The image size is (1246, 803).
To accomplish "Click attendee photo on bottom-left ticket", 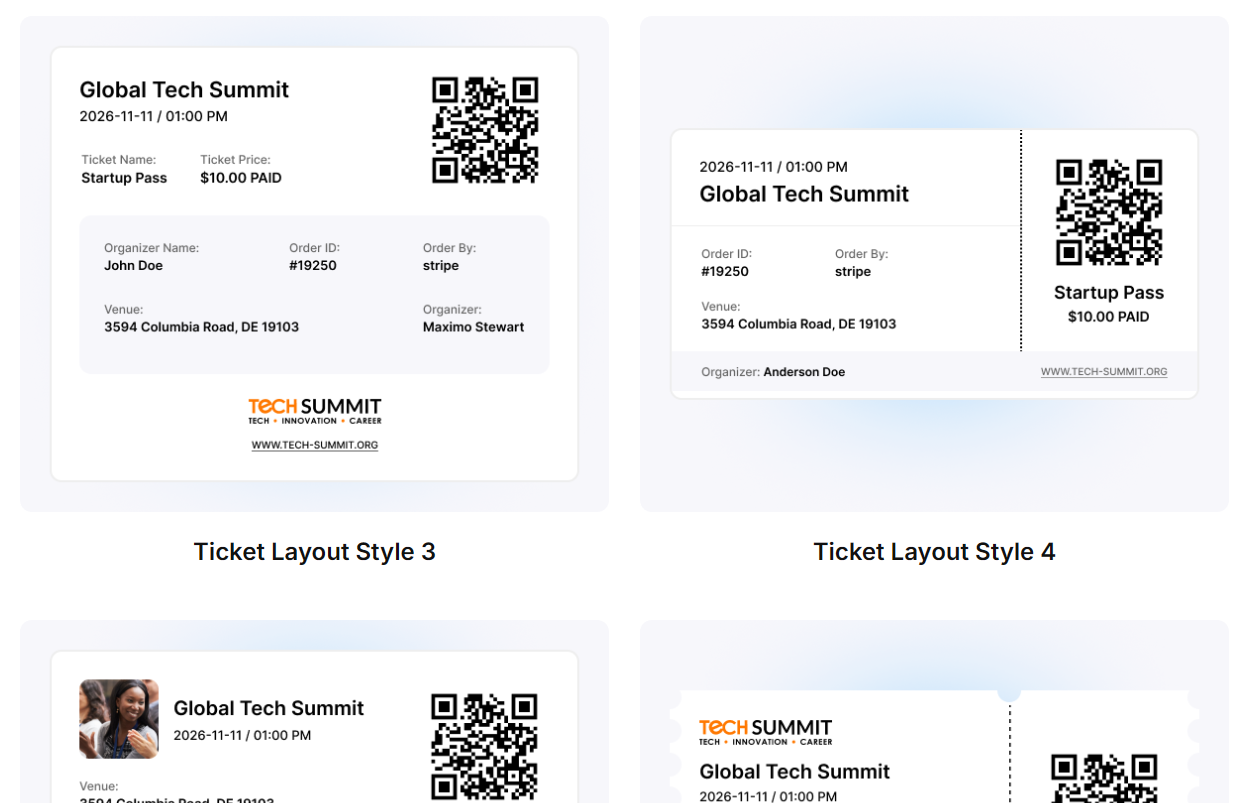I will click(x=119, y=719).
